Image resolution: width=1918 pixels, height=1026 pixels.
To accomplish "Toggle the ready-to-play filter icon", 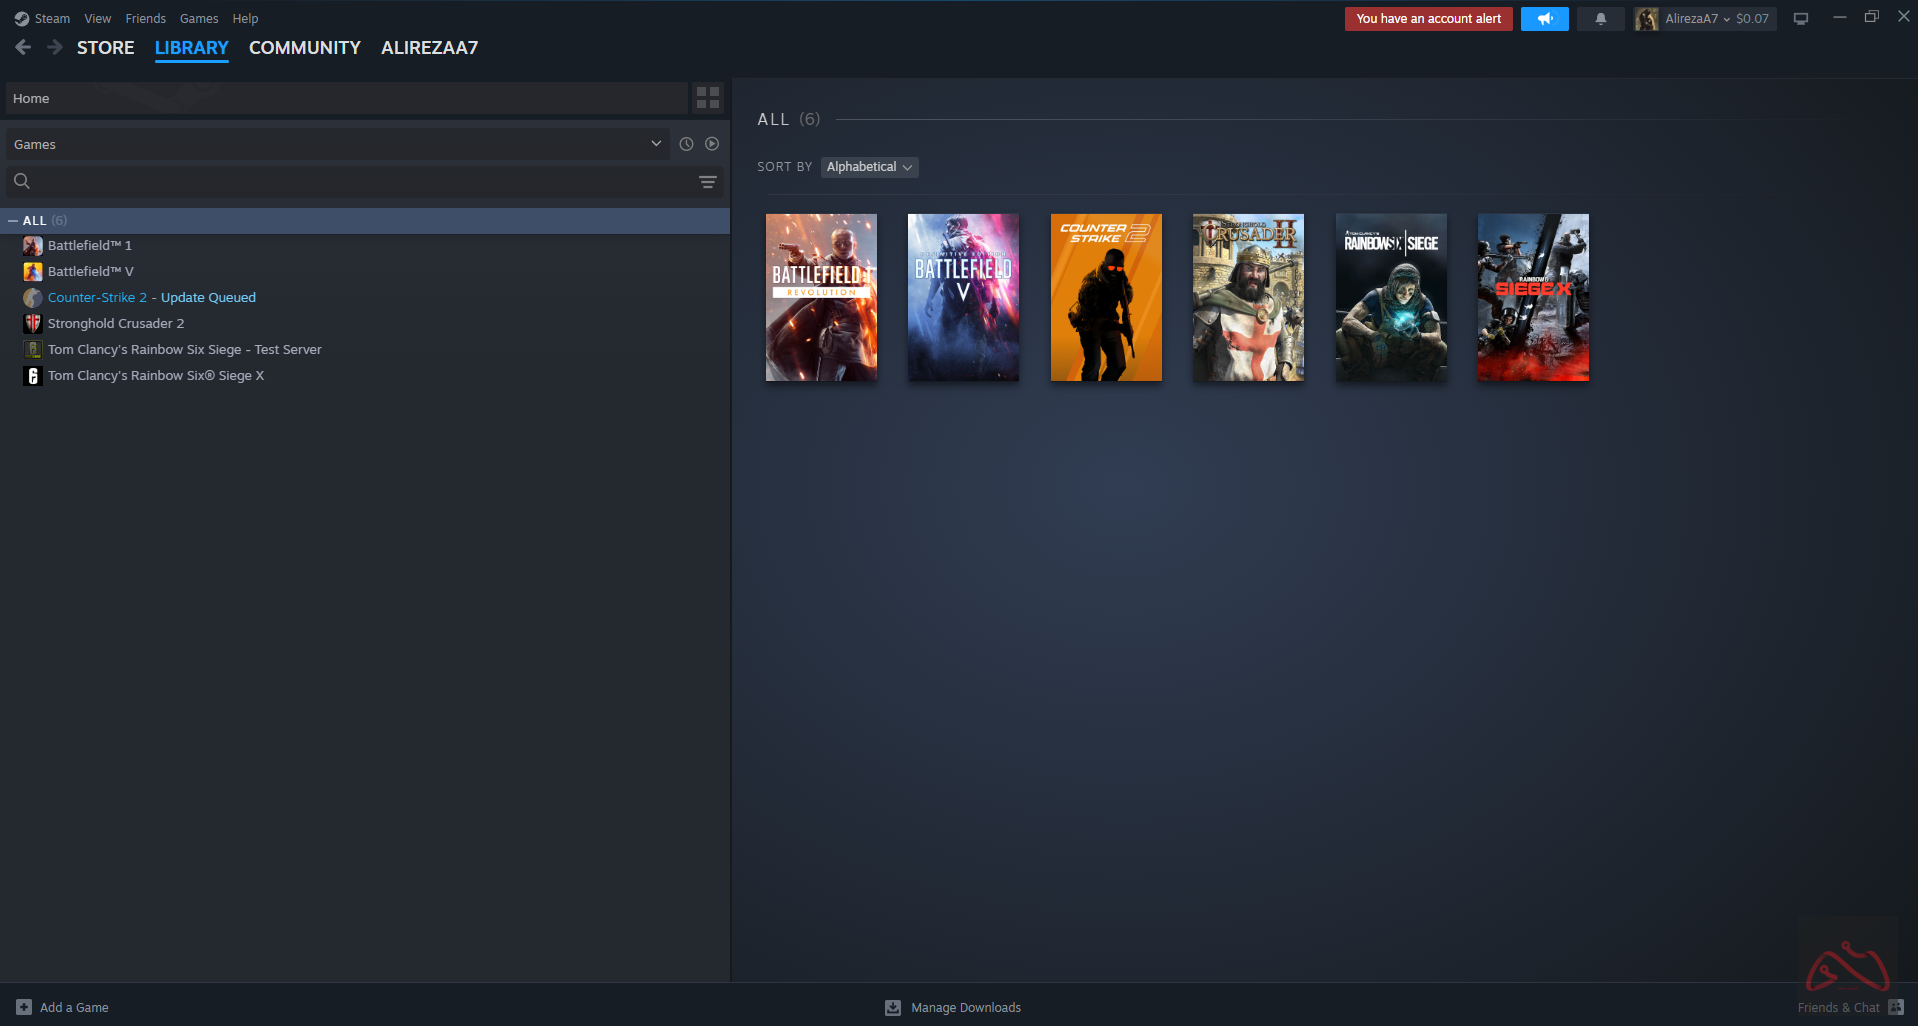I will [712, 144].
